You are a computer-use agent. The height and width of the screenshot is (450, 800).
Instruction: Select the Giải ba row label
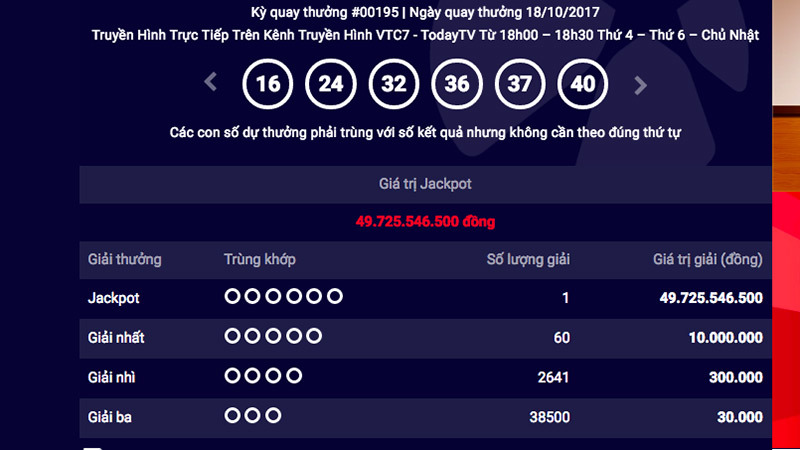(112, 416)
